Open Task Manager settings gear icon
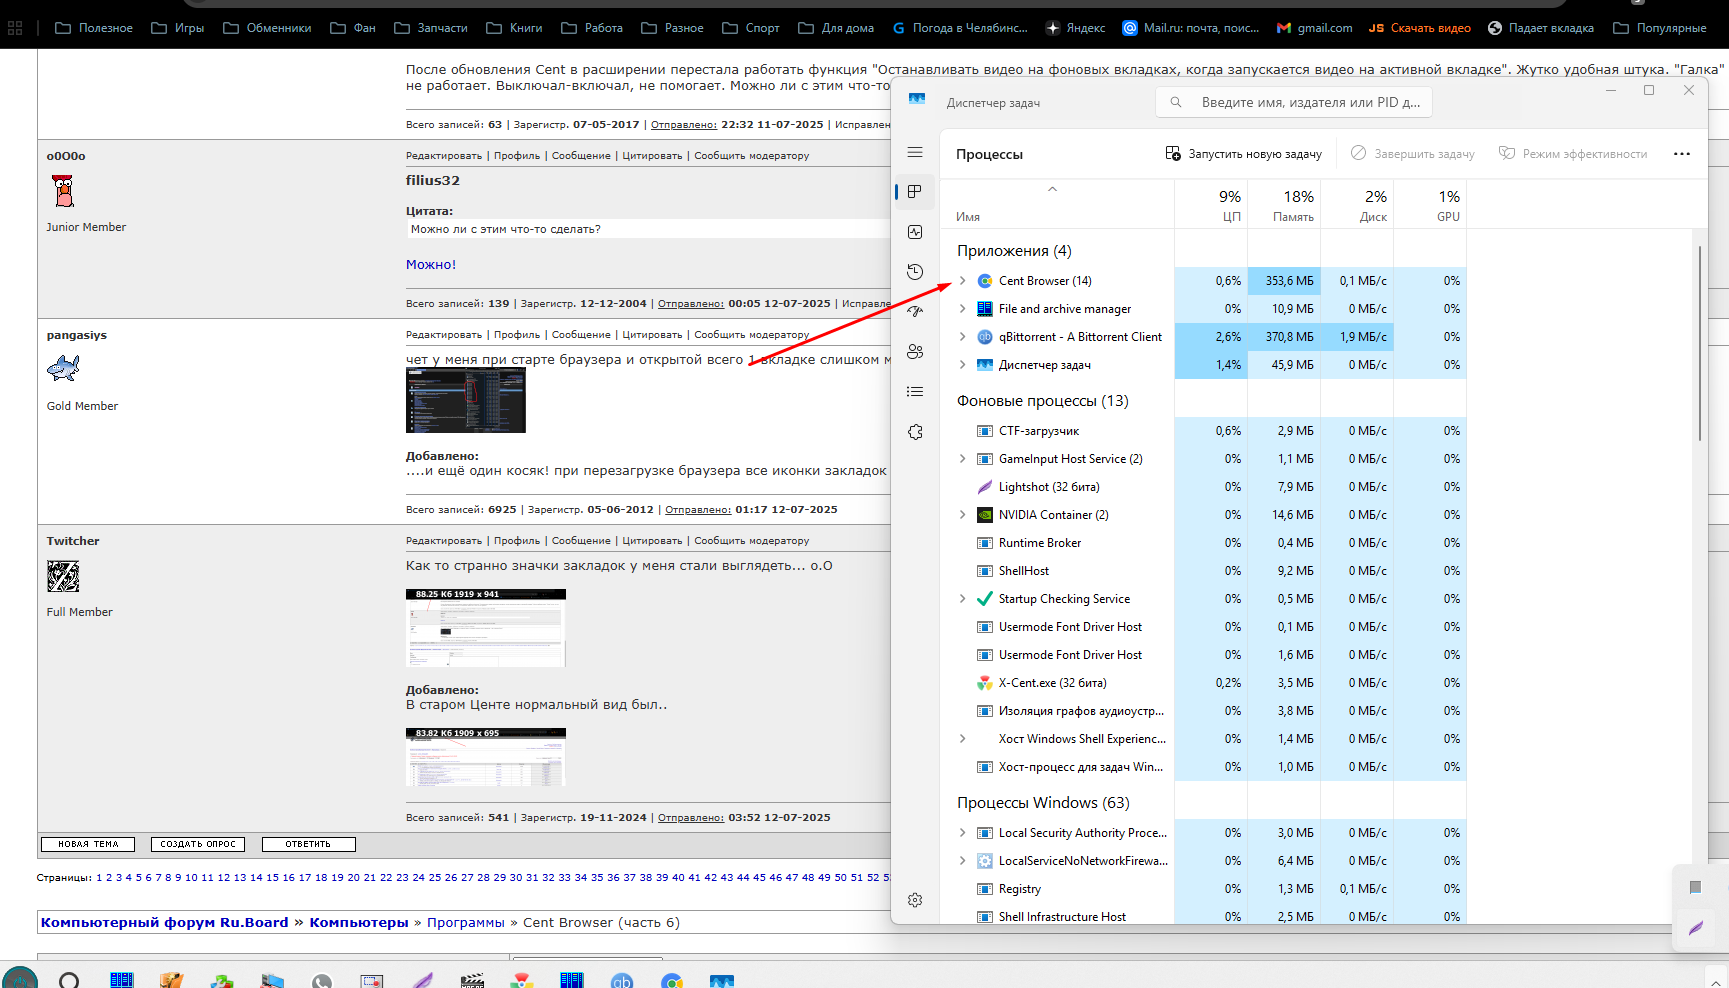Viewport: 1729px width, 988px height. tap(915, 900)
